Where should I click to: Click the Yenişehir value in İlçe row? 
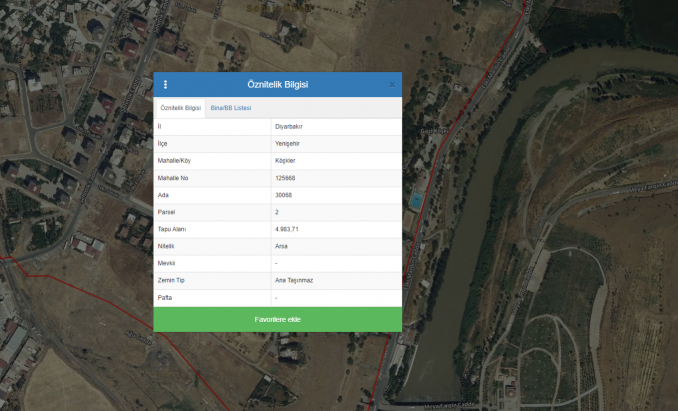(288, 144)
